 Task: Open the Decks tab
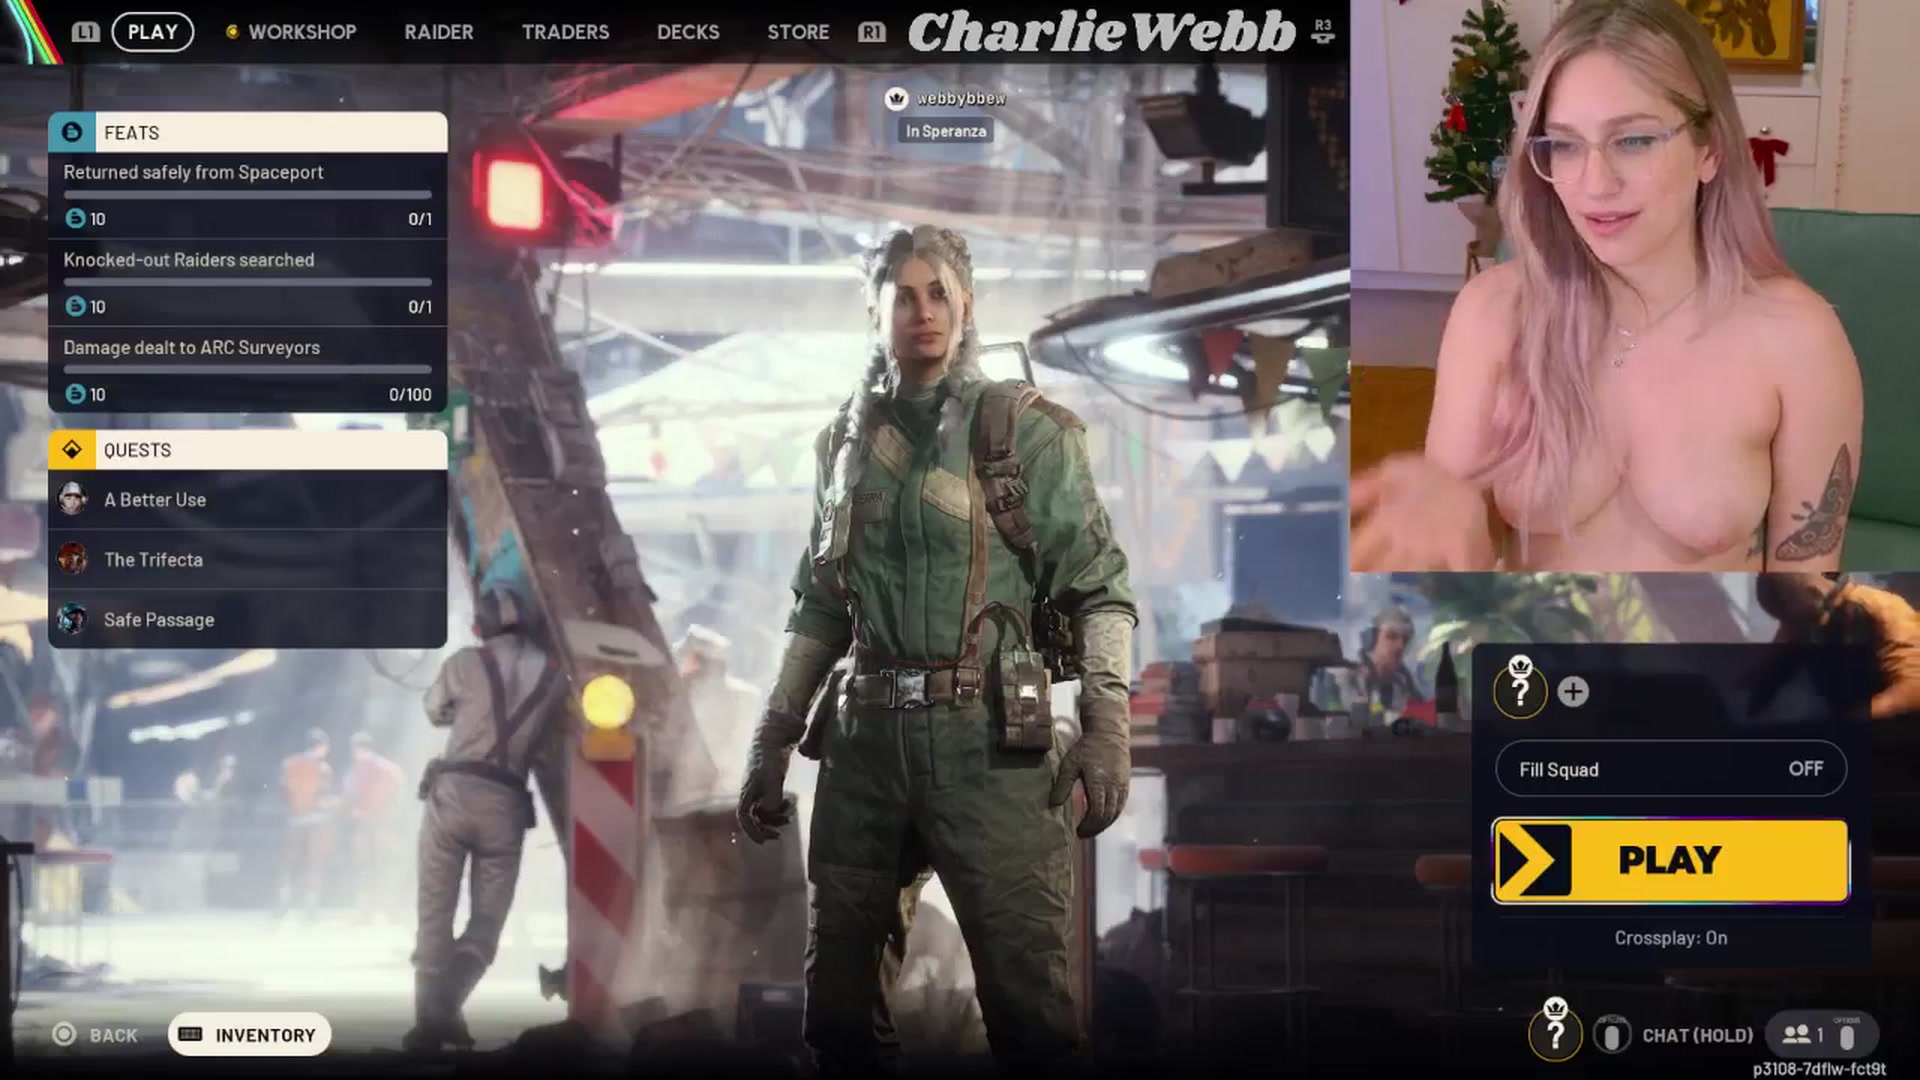pyautogui.click(x=688, y=32)
